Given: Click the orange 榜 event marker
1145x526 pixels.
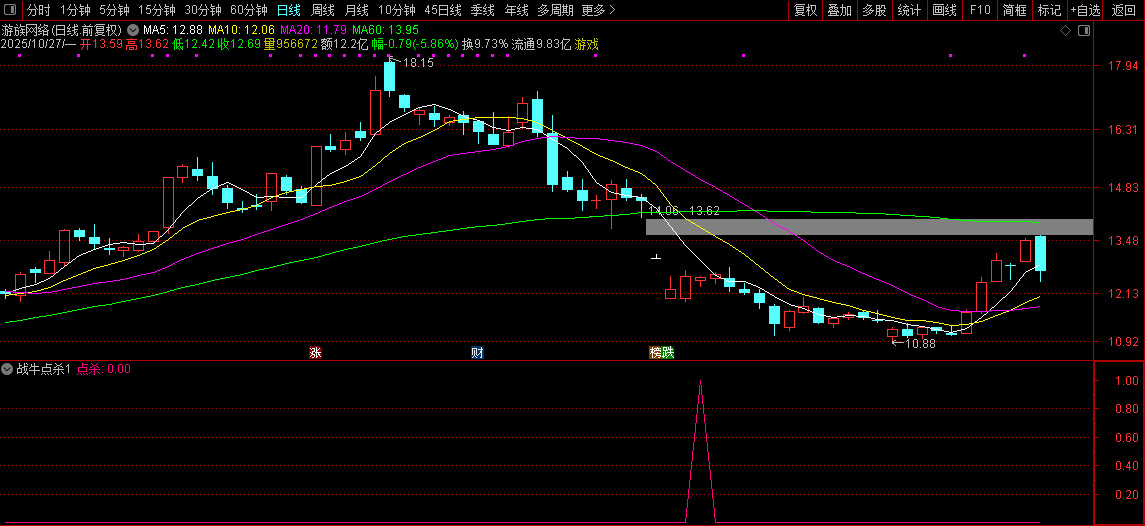Looking at the screenshot, I should 656,352.
